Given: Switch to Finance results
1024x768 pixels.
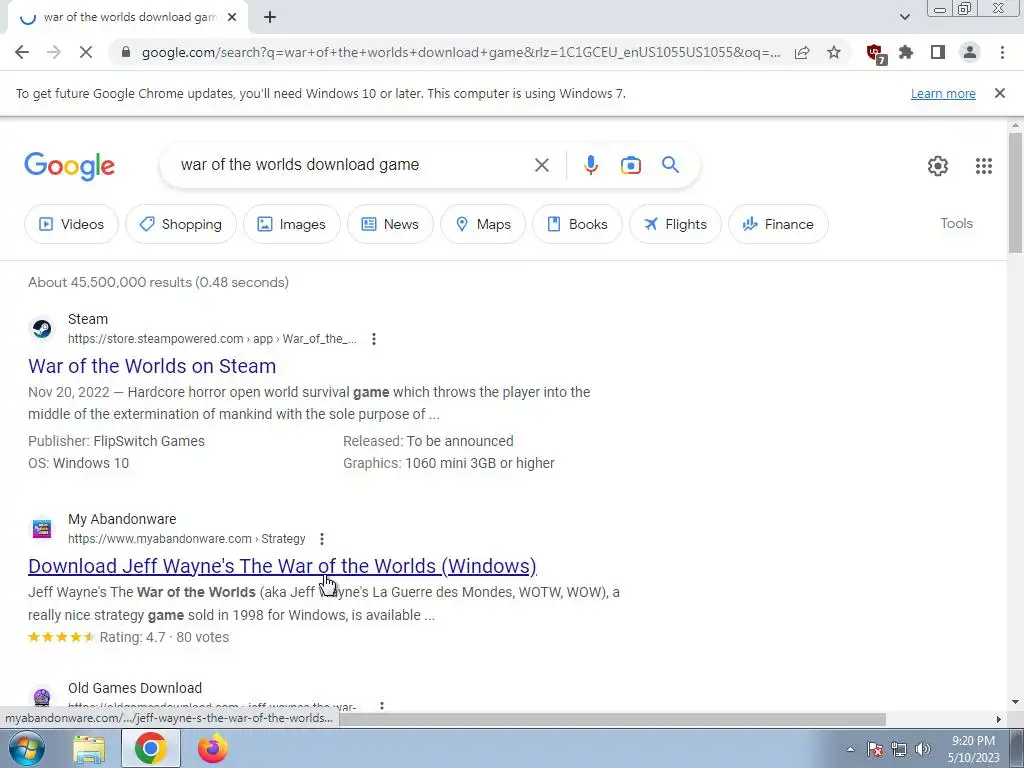Looking at the screenshot, I should [778, 224].
